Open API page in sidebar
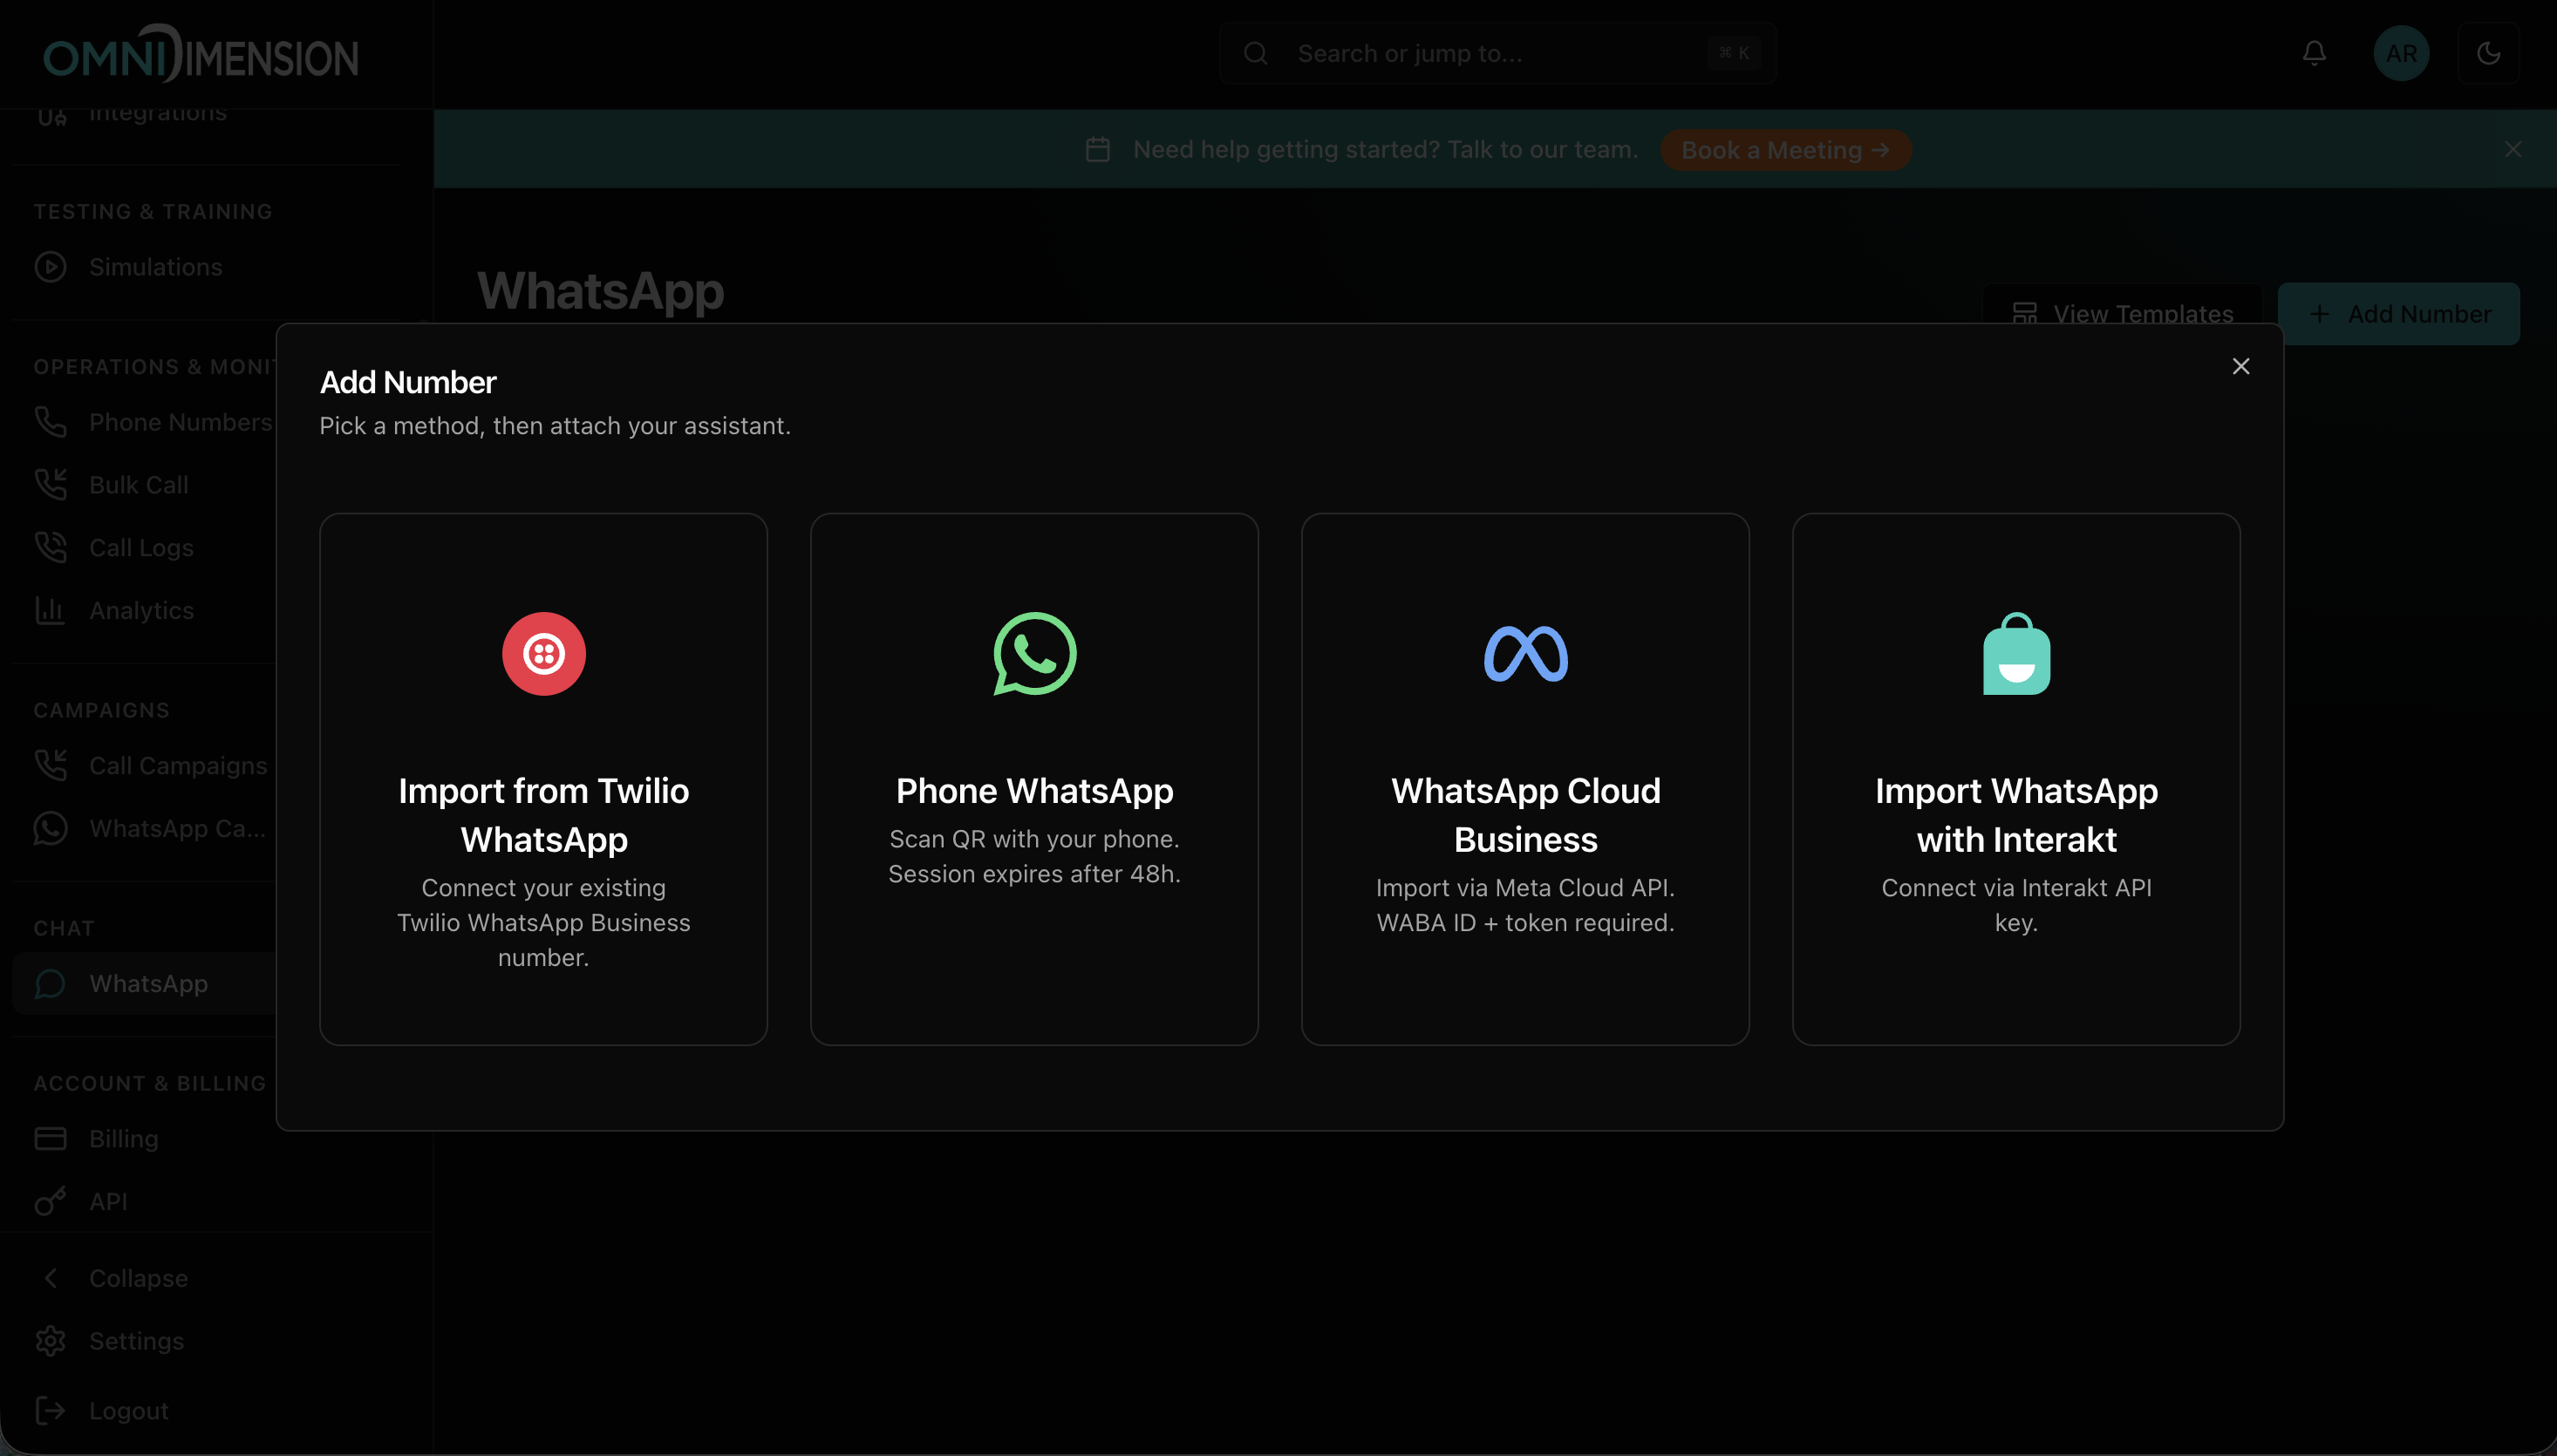The width and height of the screenshot is (2557, 1456). click(107, 1202)
